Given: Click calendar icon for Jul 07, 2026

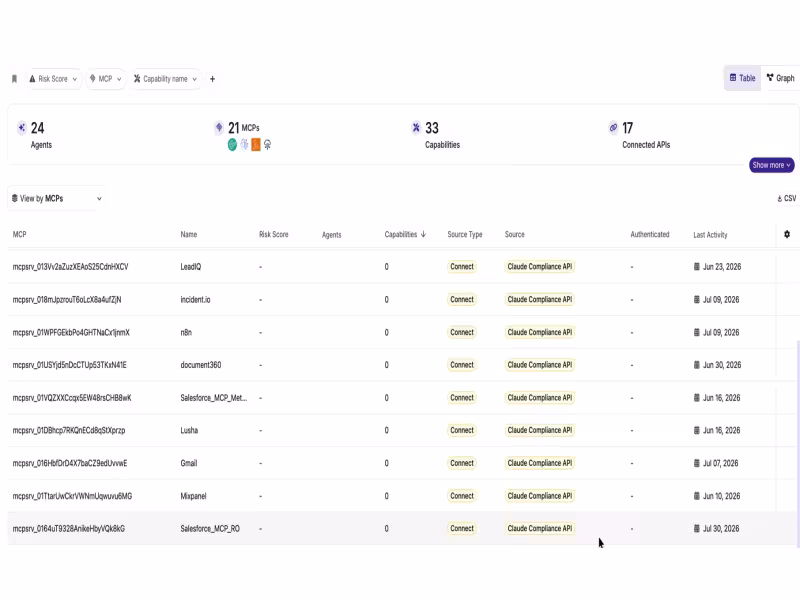Looking at the screenshot, I should pyautogui.click(x=696, y=463).
